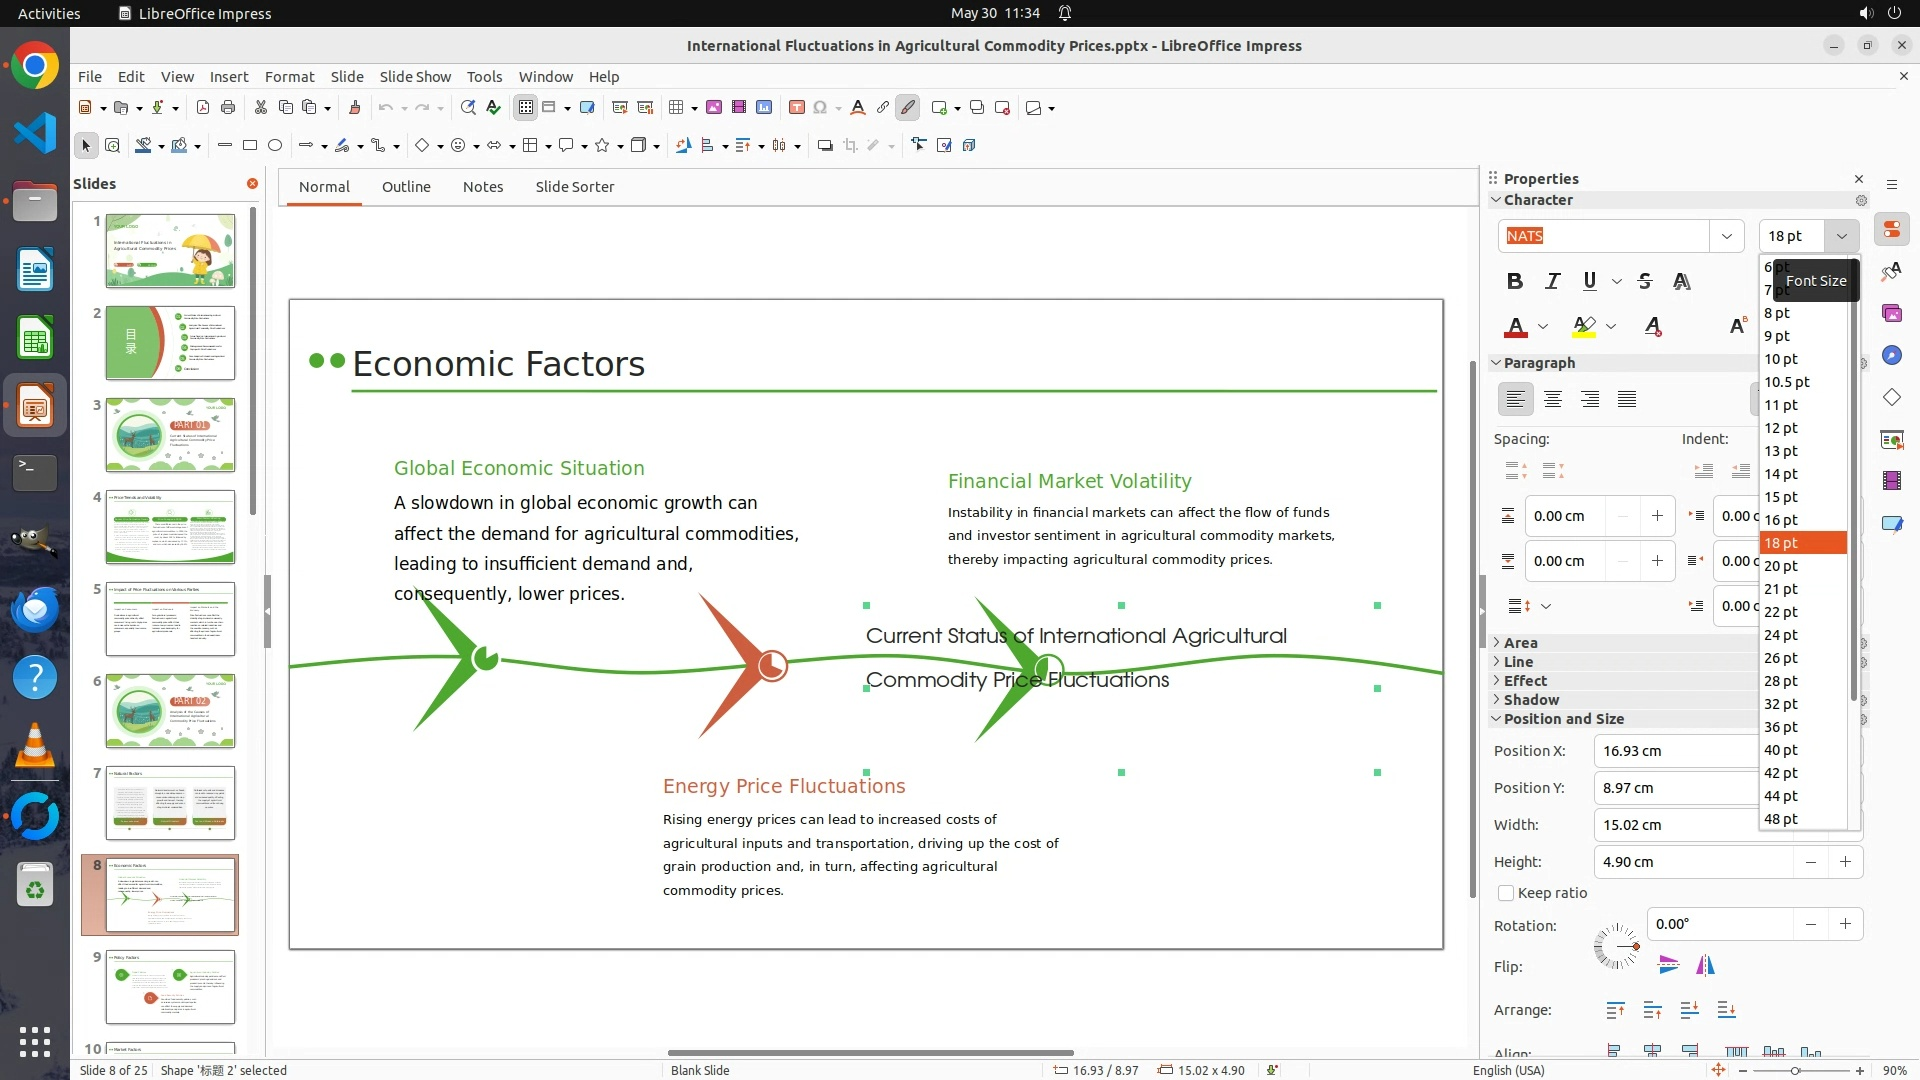Open Visual Studio Code from dock
The width and height of the screenshot is (1920, 1080).
35,133
